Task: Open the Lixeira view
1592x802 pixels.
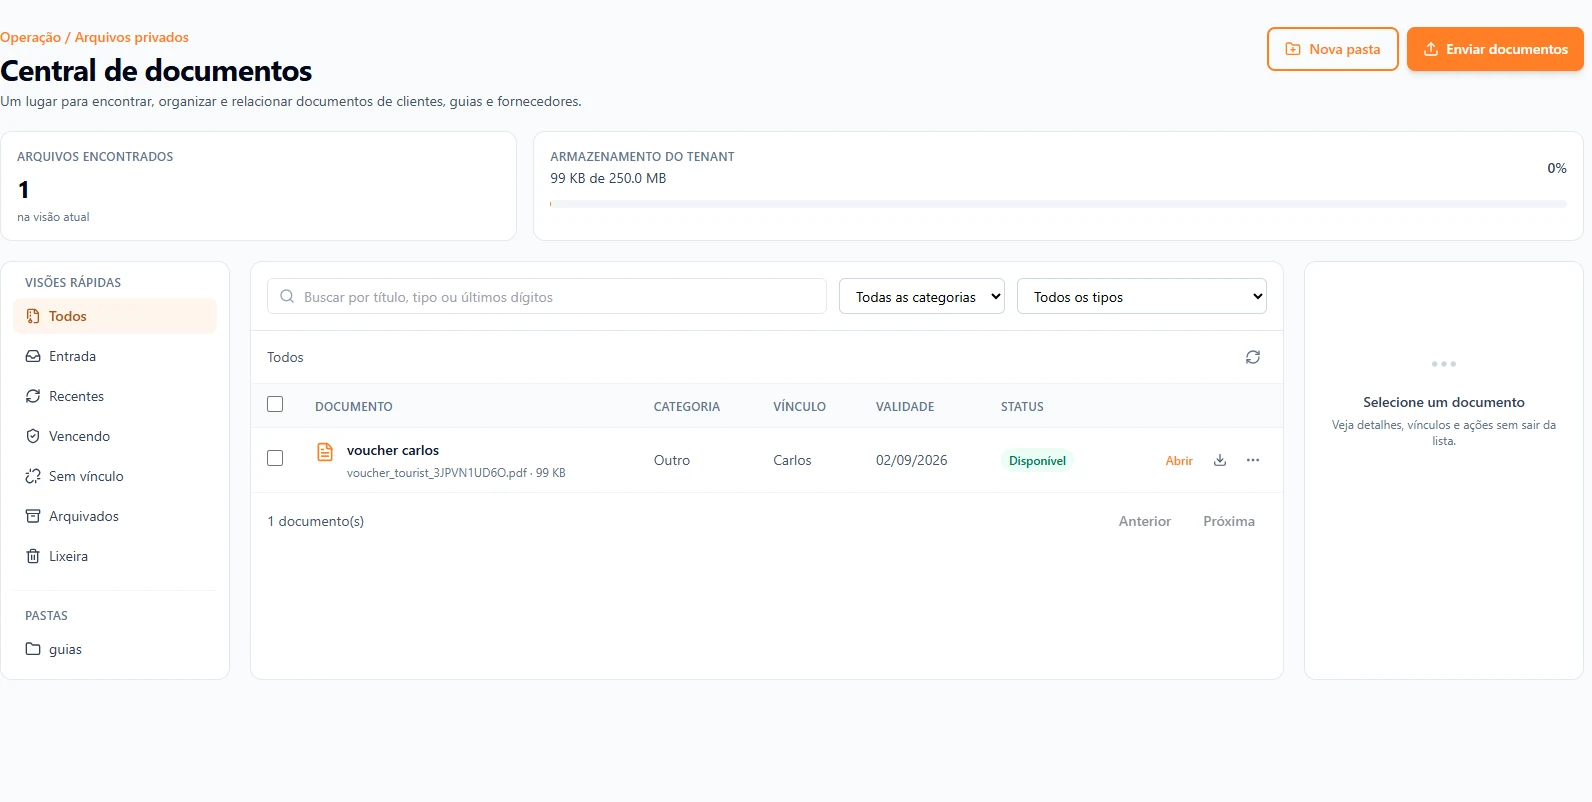Action: pos(115,556)
